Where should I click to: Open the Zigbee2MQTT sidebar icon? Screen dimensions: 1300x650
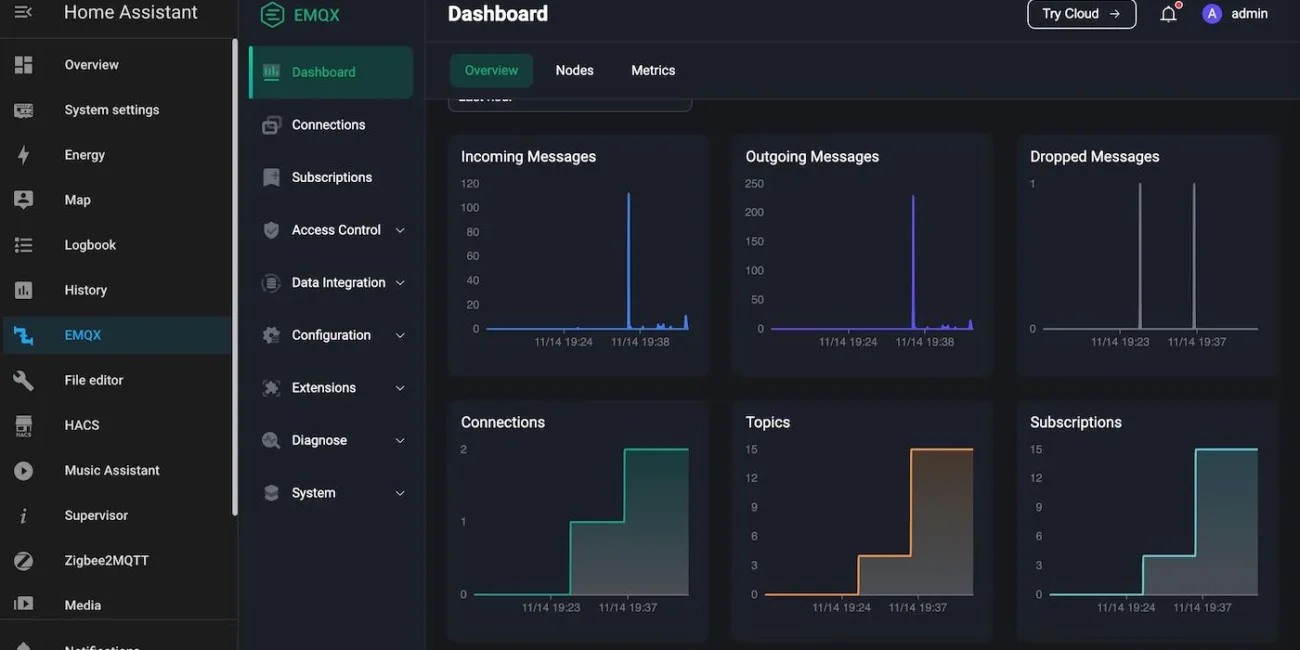point(23,560)
